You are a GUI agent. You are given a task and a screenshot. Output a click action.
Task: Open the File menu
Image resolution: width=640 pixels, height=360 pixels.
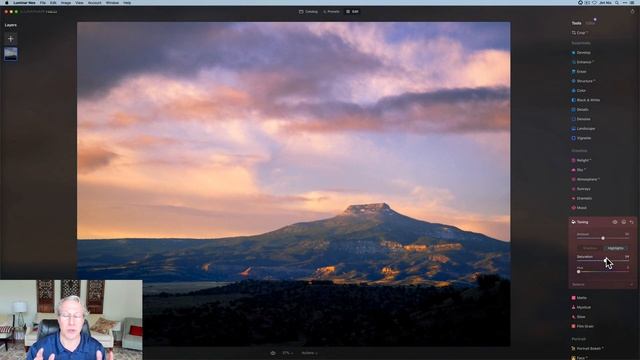(42, 2)
